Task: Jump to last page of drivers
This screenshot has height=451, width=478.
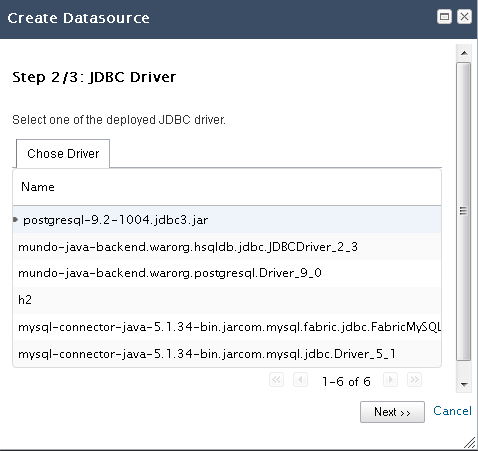Action: tap(414, 380)
